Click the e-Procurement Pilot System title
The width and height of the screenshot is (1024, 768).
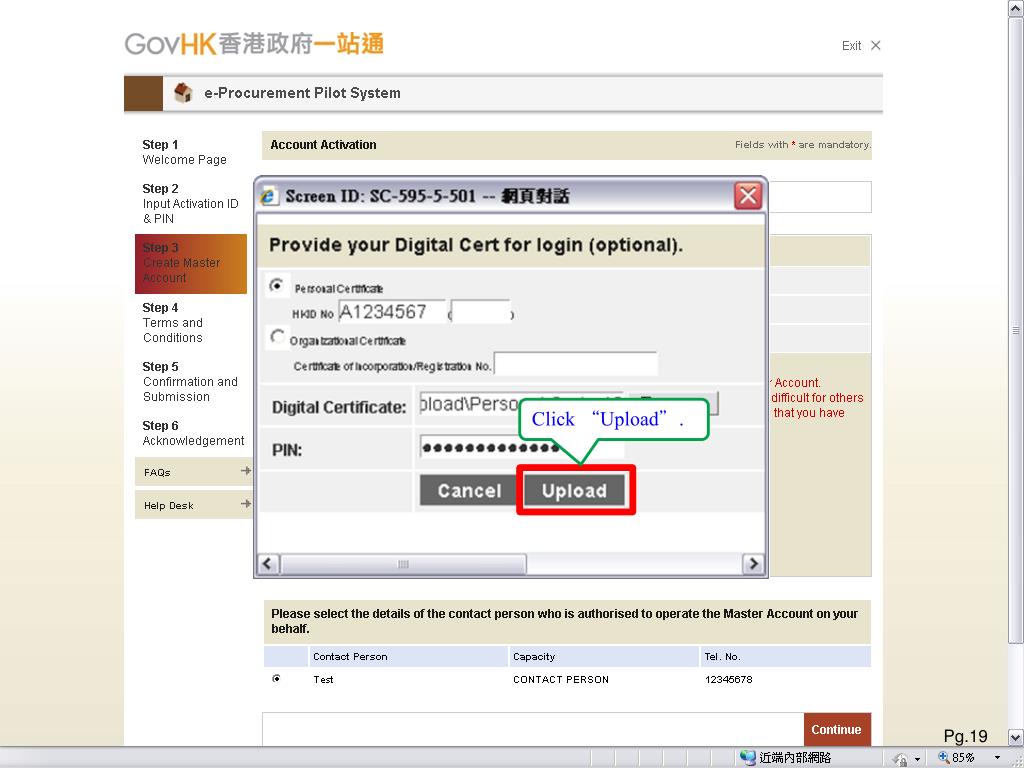click(302, 93)
